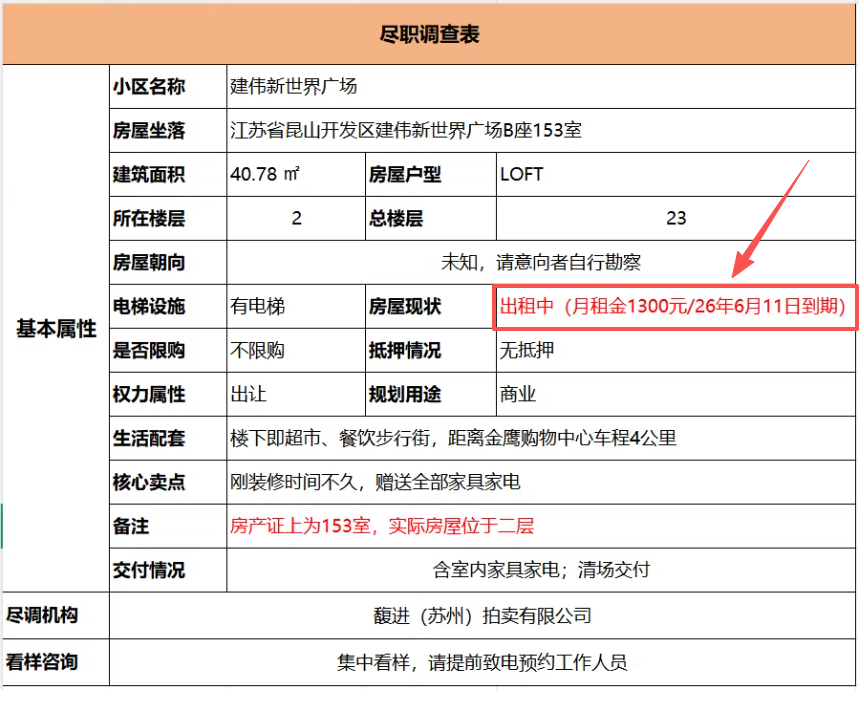Select the 集中看样 viewing consultation cell

tap(483, 662)
